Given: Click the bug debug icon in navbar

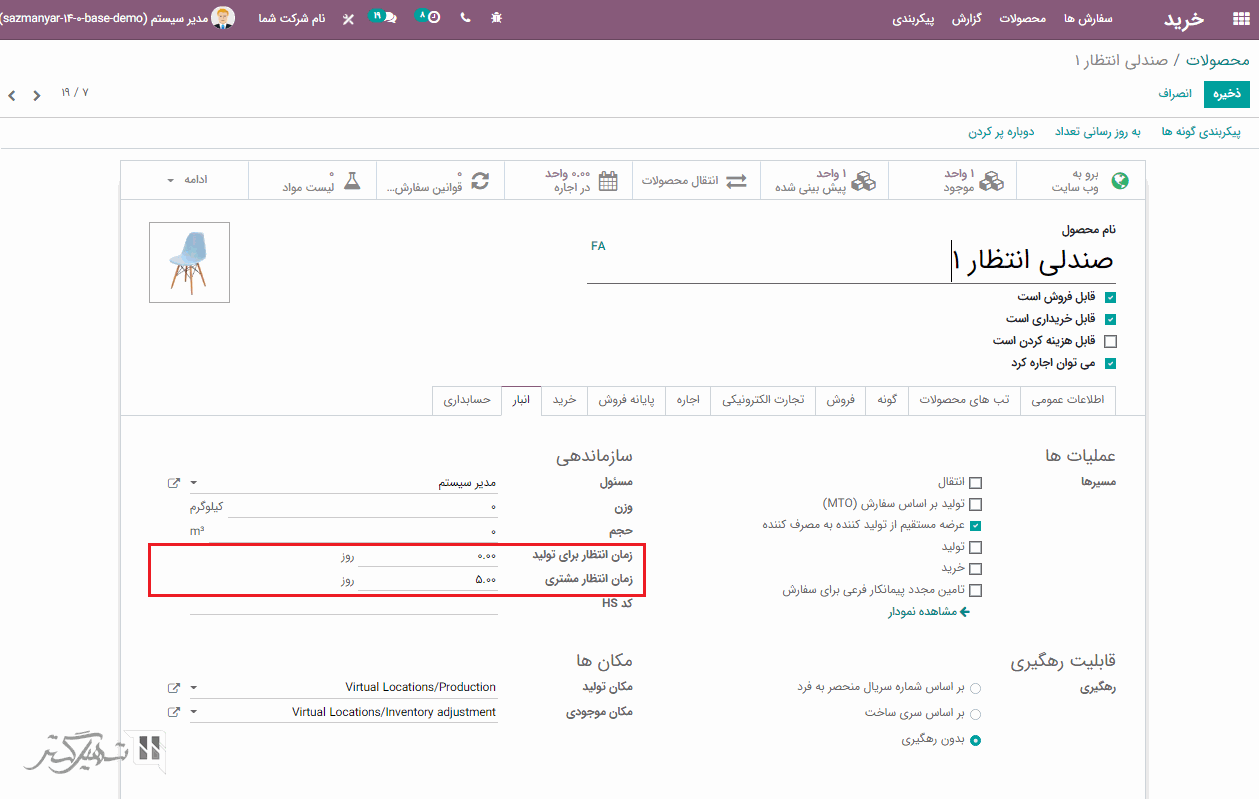Looking at the screenshot, I should [498, 19].
